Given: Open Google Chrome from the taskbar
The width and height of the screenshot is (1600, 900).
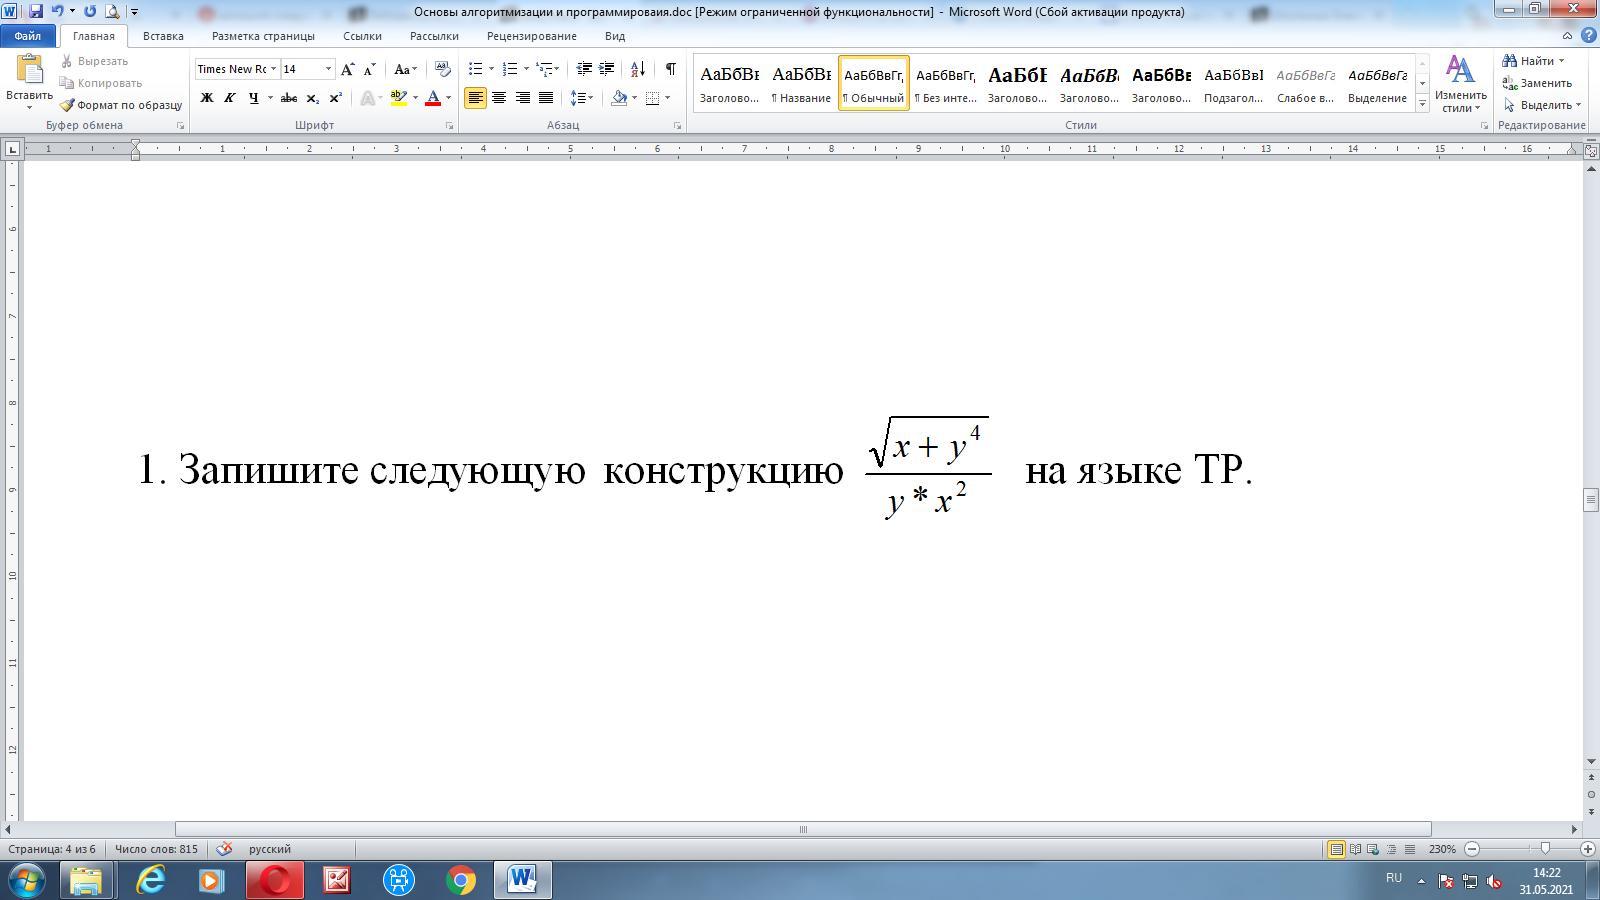Looking at the screenshot, I should [461, 880].
